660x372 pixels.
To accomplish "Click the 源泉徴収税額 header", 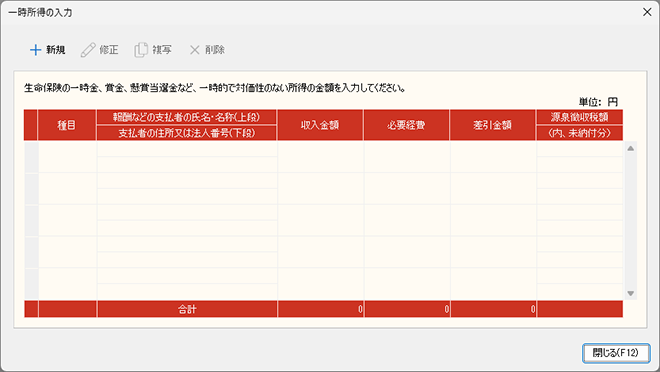I will [580, 117].
